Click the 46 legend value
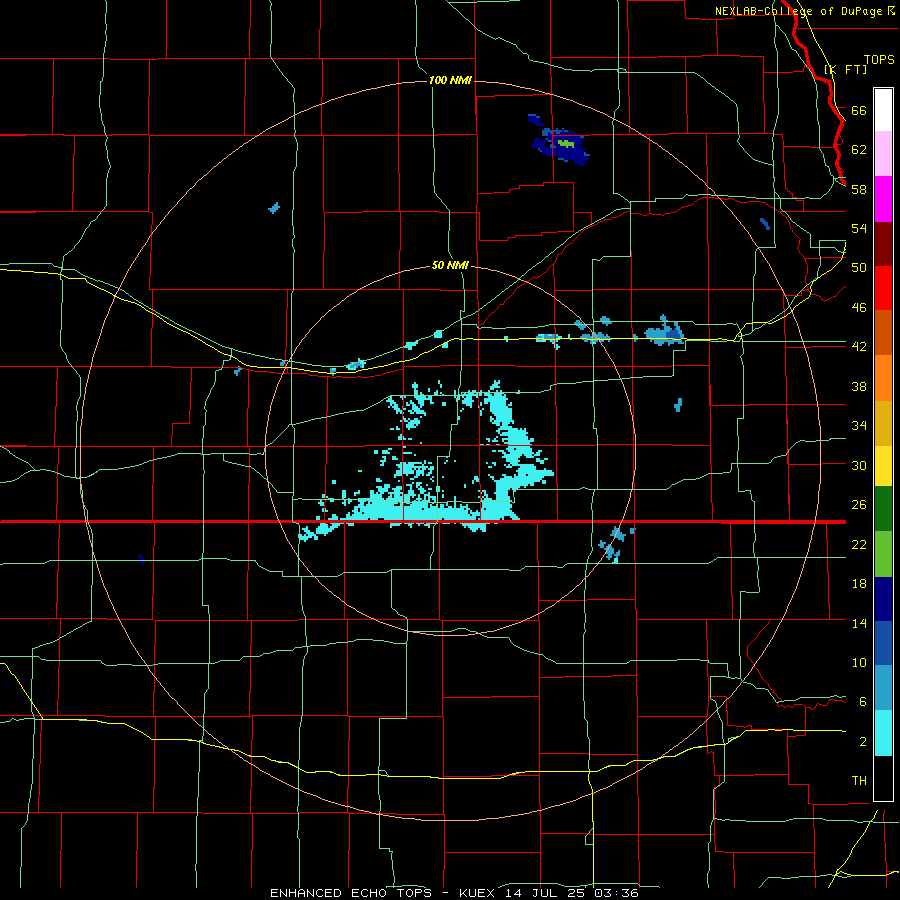This screenshot has height=900, width=900. pos(859,307)
